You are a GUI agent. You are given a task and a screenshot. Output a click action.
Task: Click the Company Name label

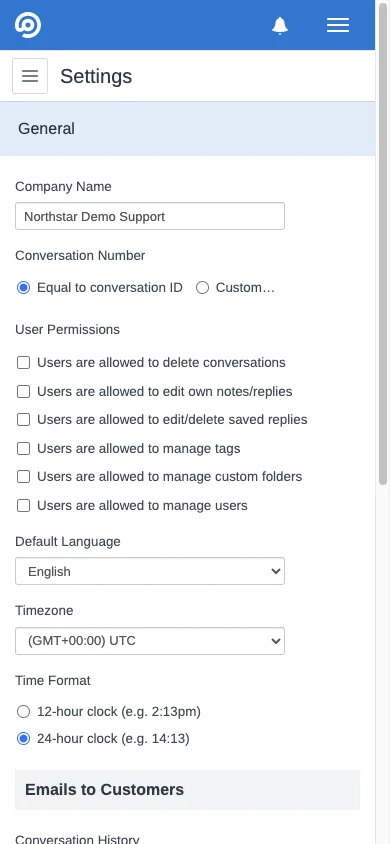coord(63,187)
